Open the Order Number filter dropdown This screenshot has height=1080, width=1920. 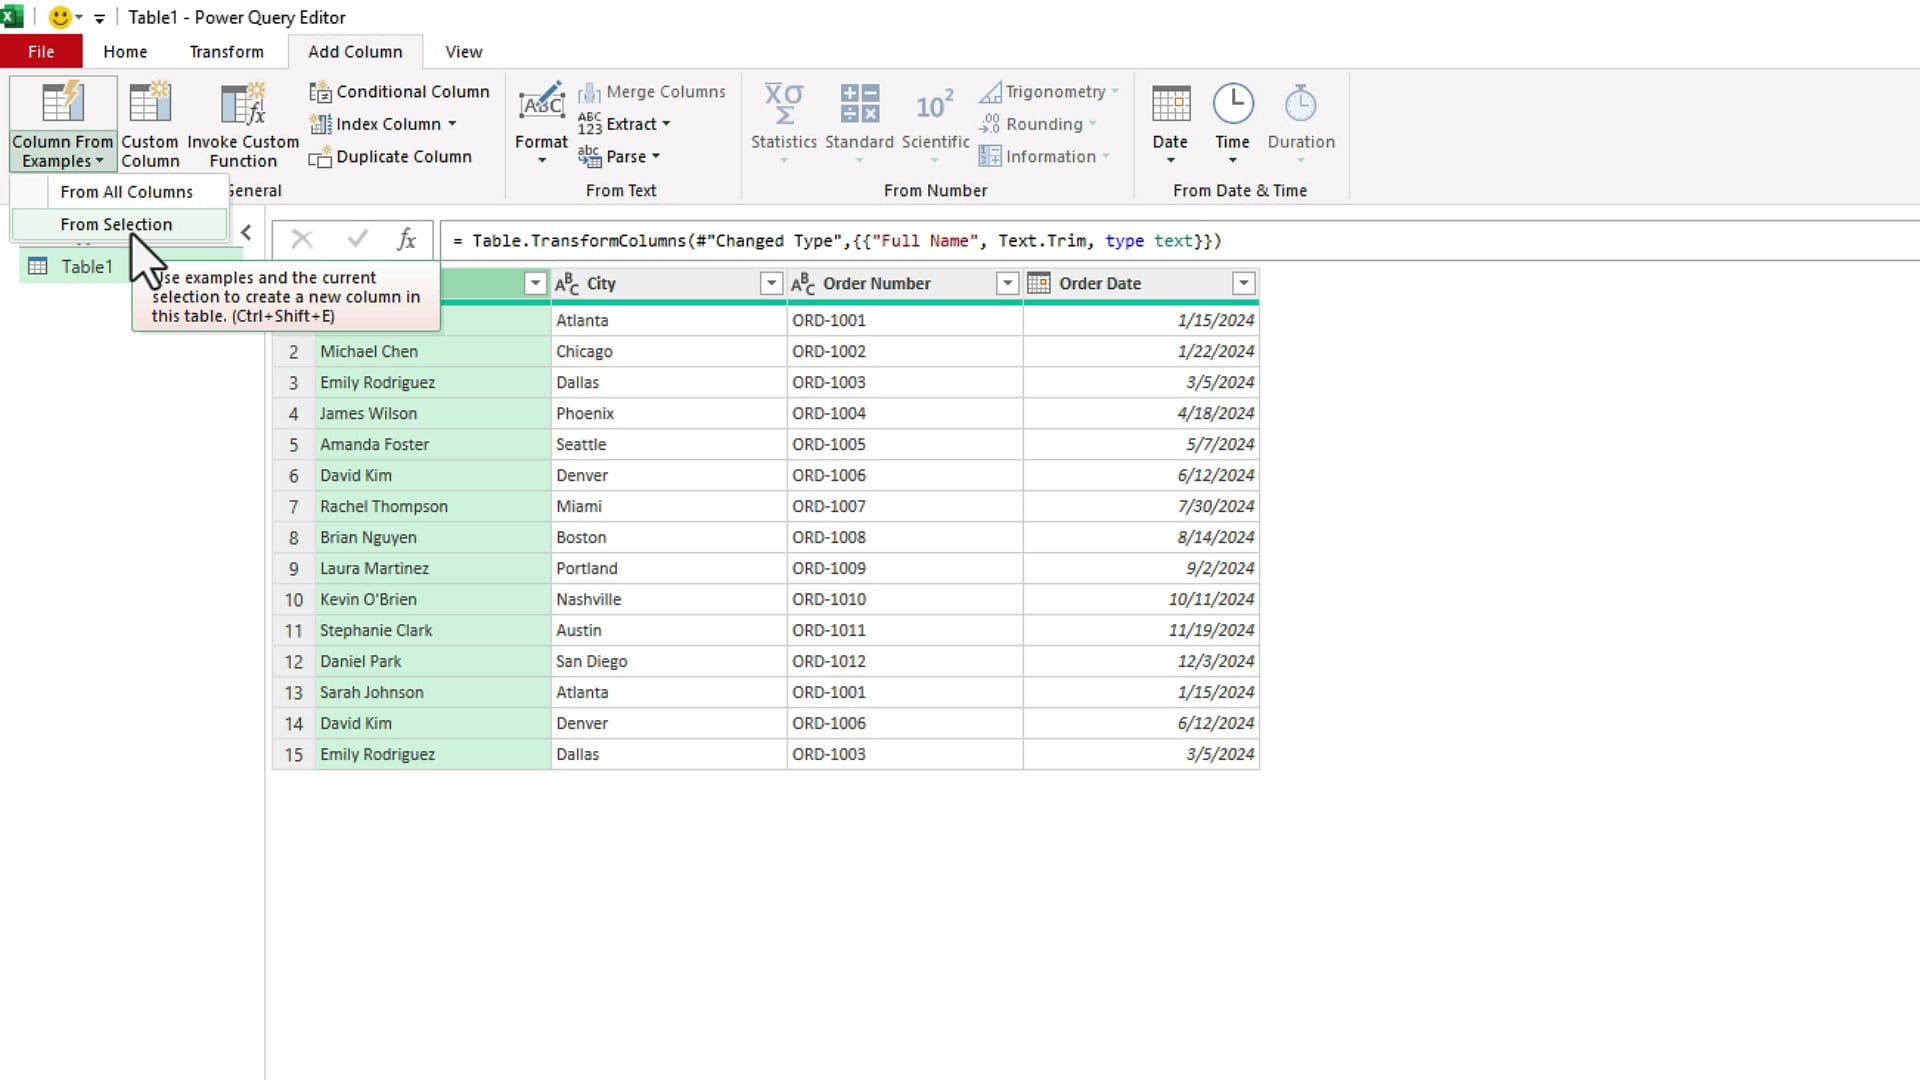point(1007,284)
